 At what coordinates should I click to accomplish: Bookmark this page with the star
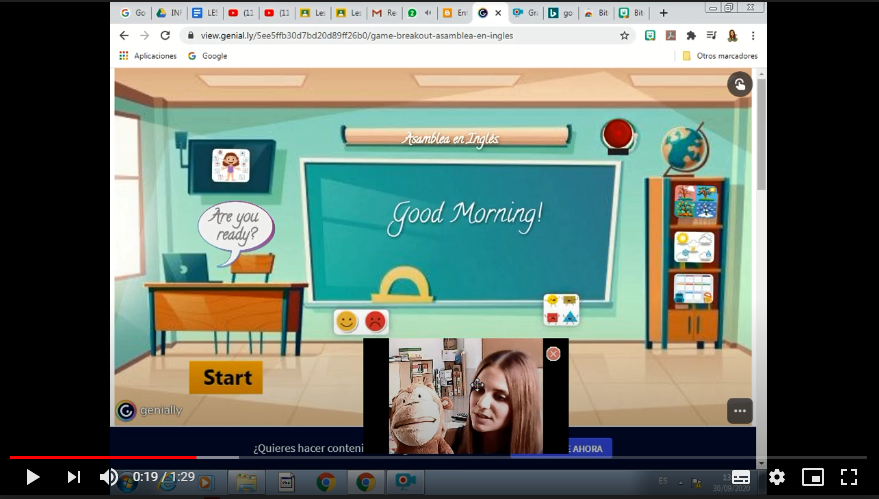click(x=624, y=35)
